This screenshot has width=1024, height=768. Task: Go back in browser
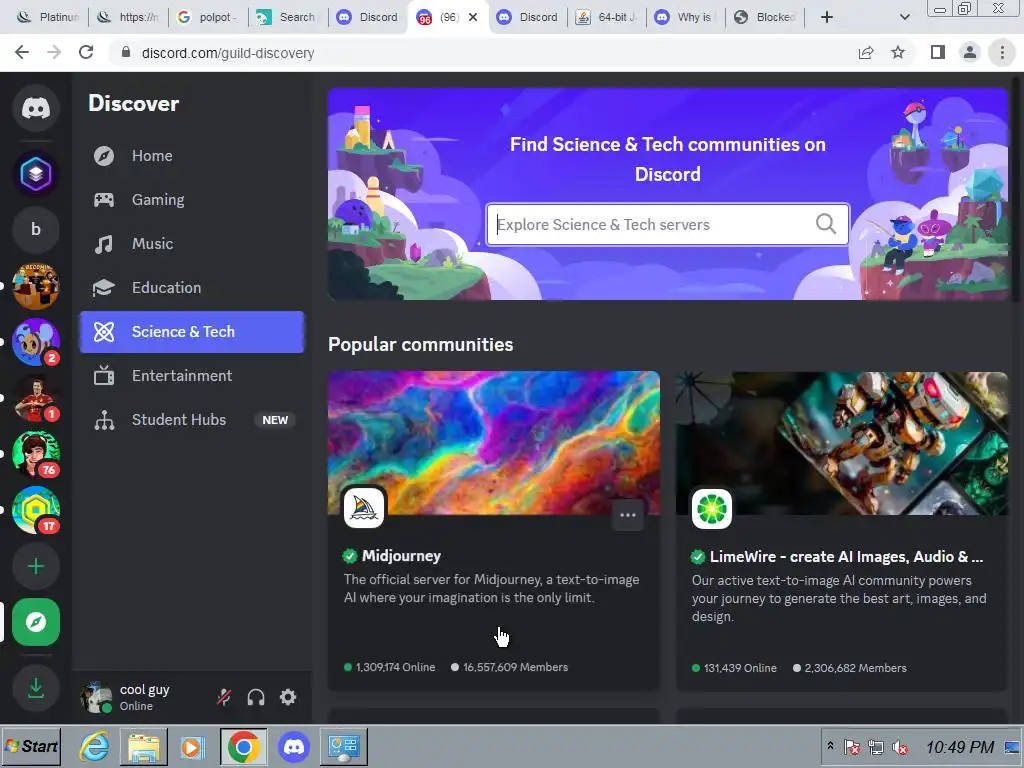(22, 52)
